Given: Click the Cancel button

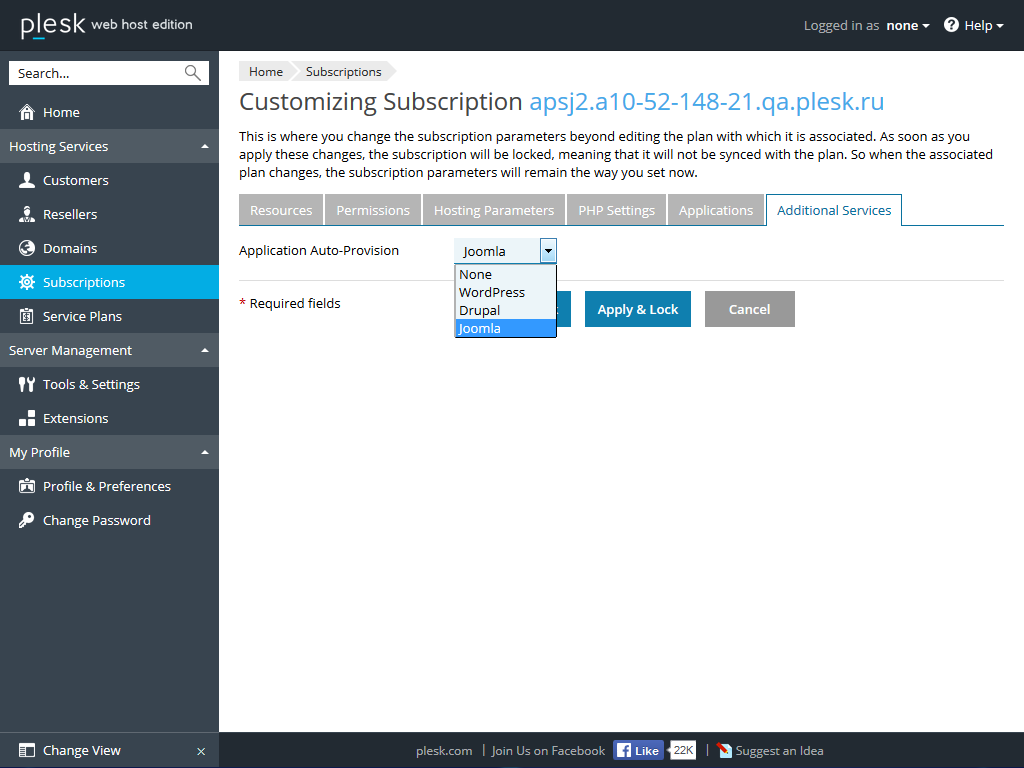Looking at the screenshot, I should 749,309.
